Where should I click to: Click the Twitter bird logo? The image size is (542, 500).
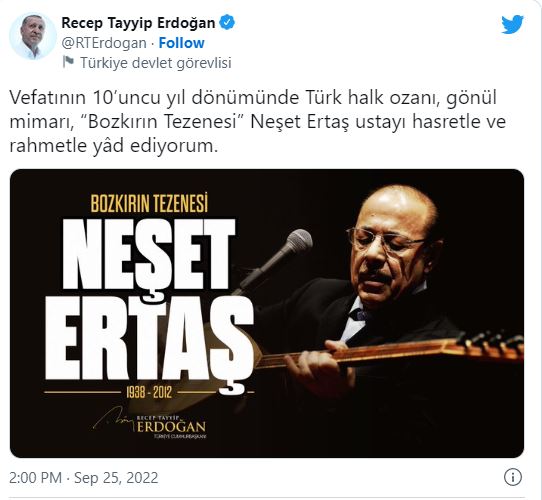[512, 24]
